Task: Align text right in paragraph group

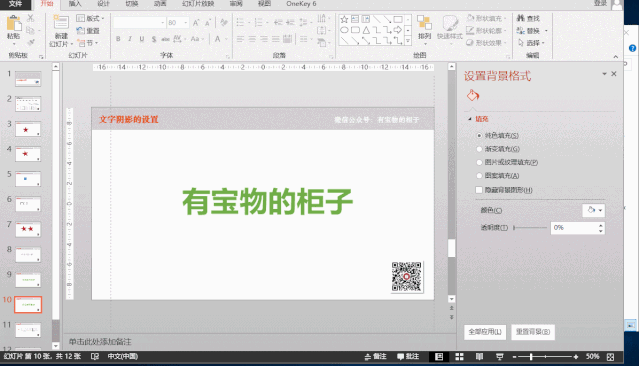Action: [264, 39]
